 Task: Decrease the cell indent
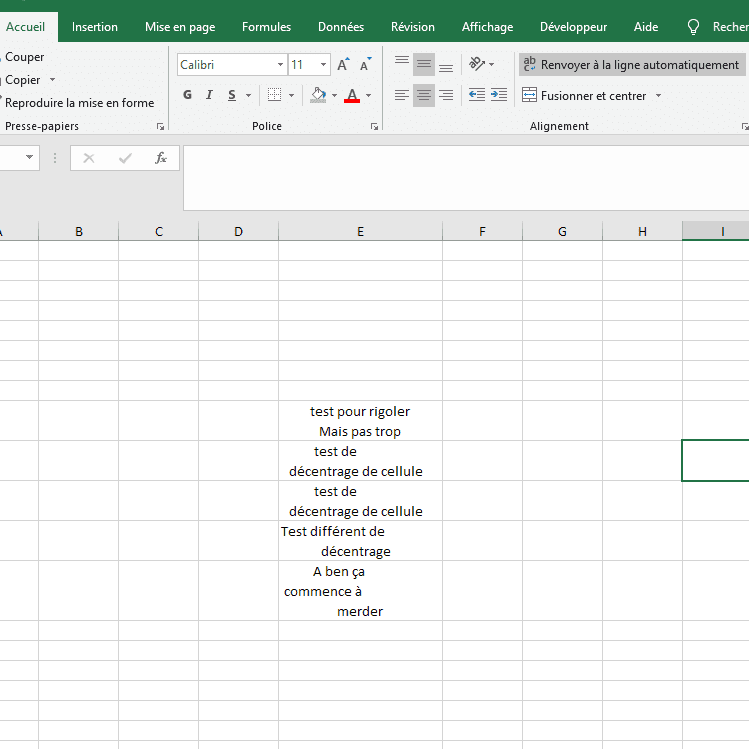click(x=477, y=95)
